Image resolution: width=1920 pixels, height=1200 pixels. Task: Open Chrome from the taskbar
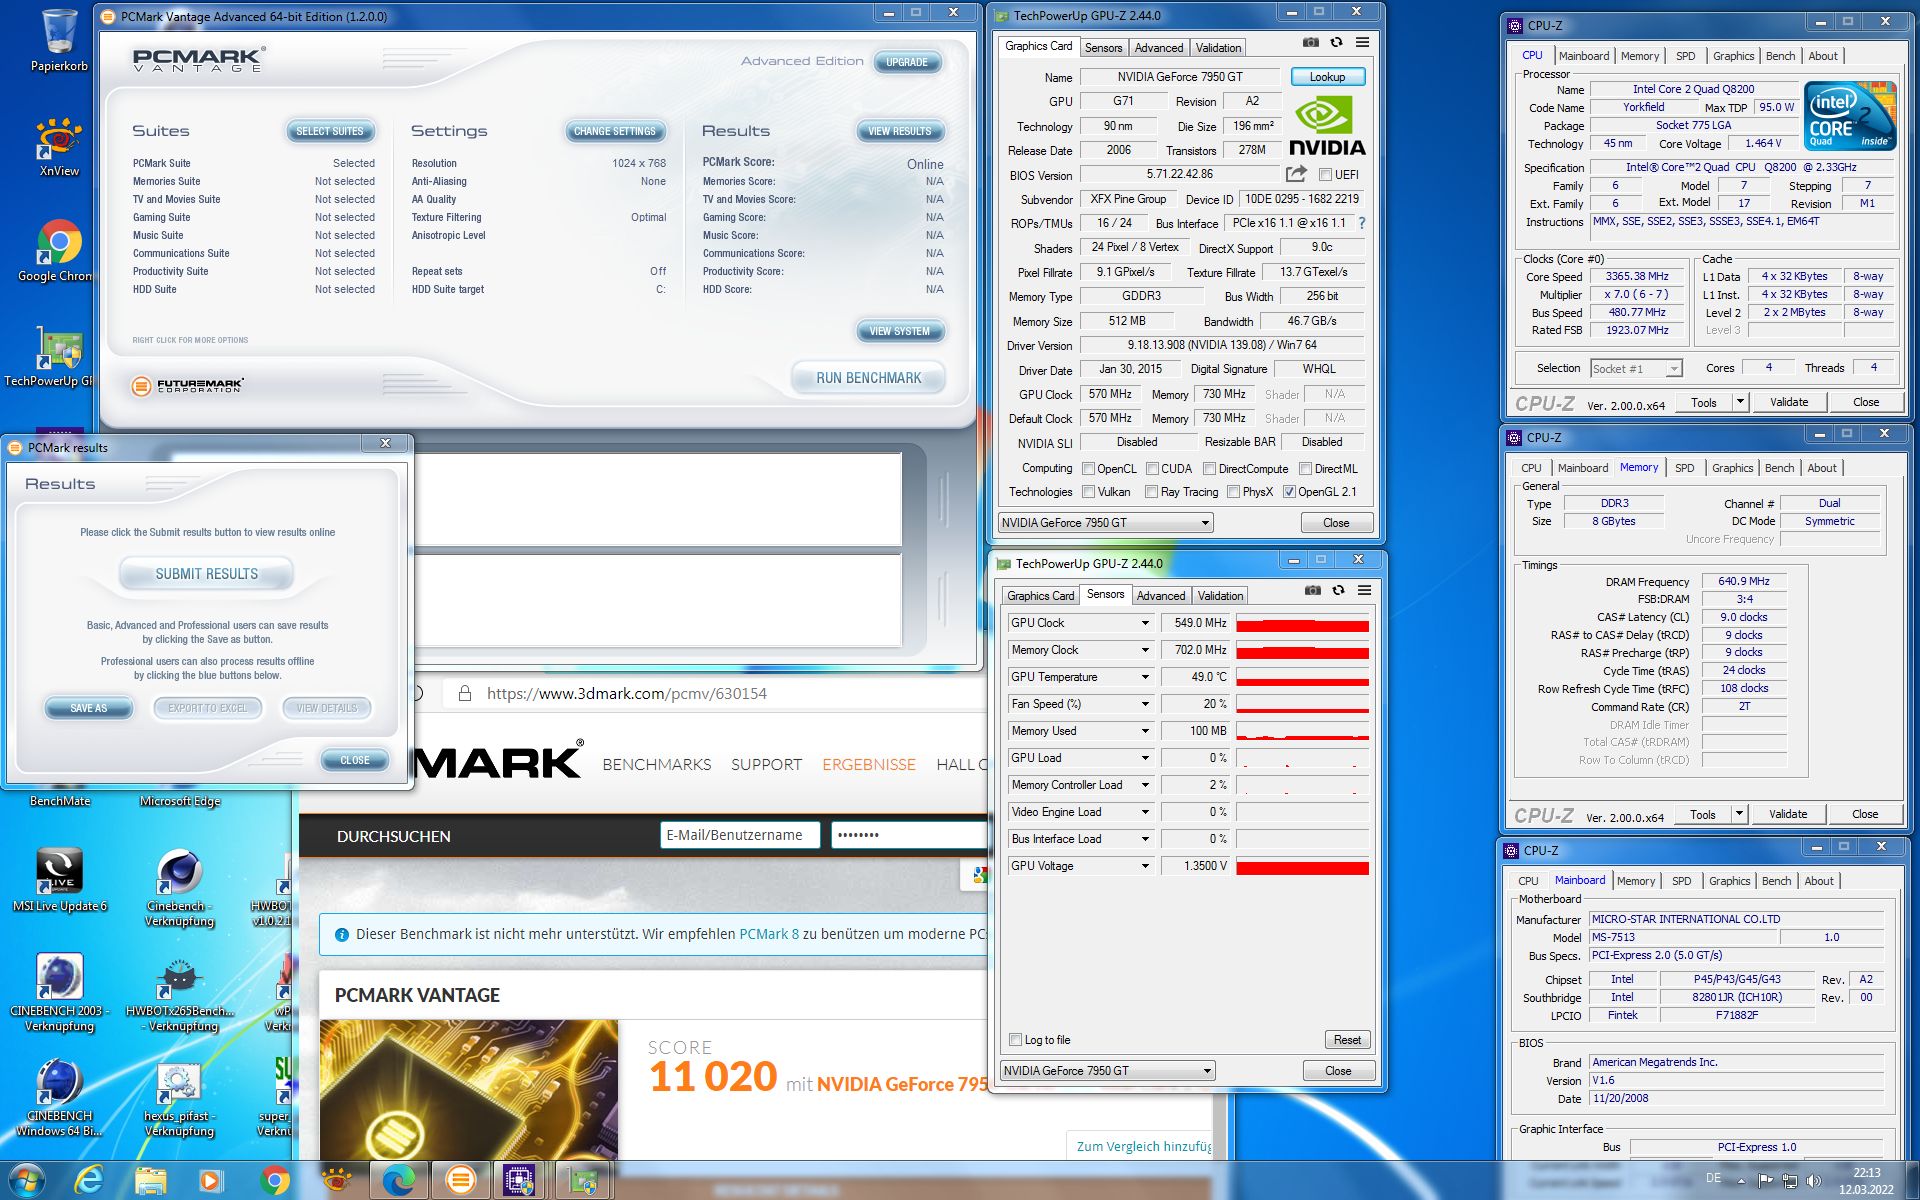(274, 1181)
